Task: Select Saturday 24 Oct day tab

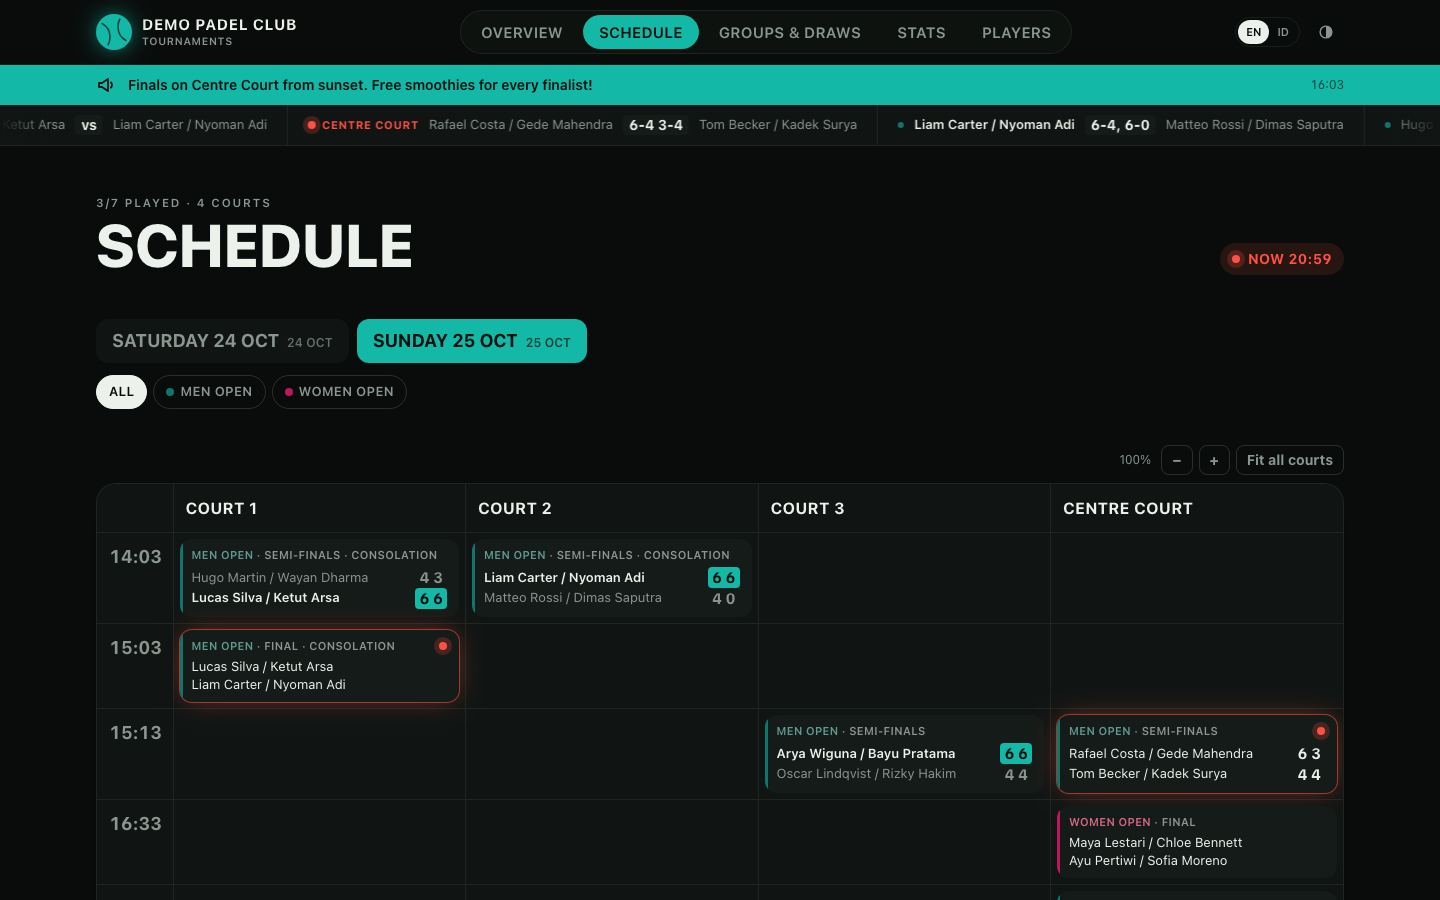Action: click(222, 341)
